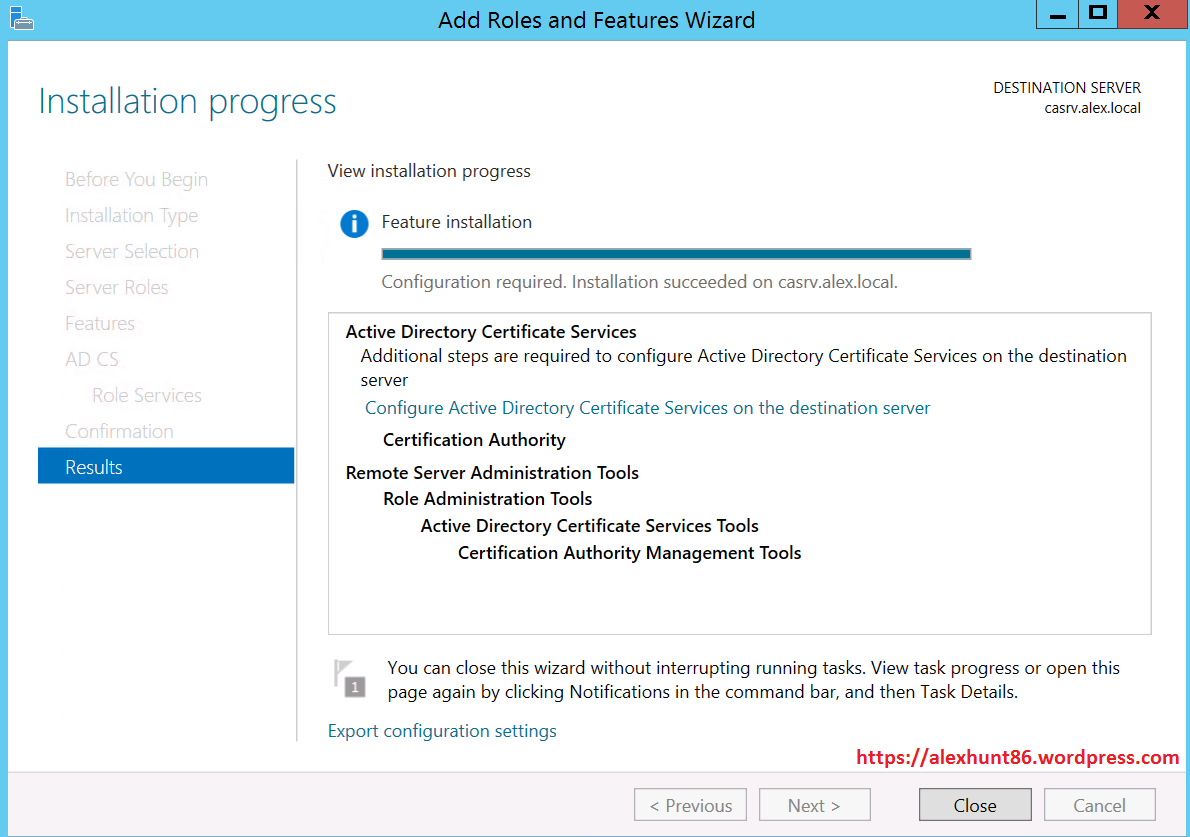
Task: Select the Features step
Action: click(x=100, y=324)
